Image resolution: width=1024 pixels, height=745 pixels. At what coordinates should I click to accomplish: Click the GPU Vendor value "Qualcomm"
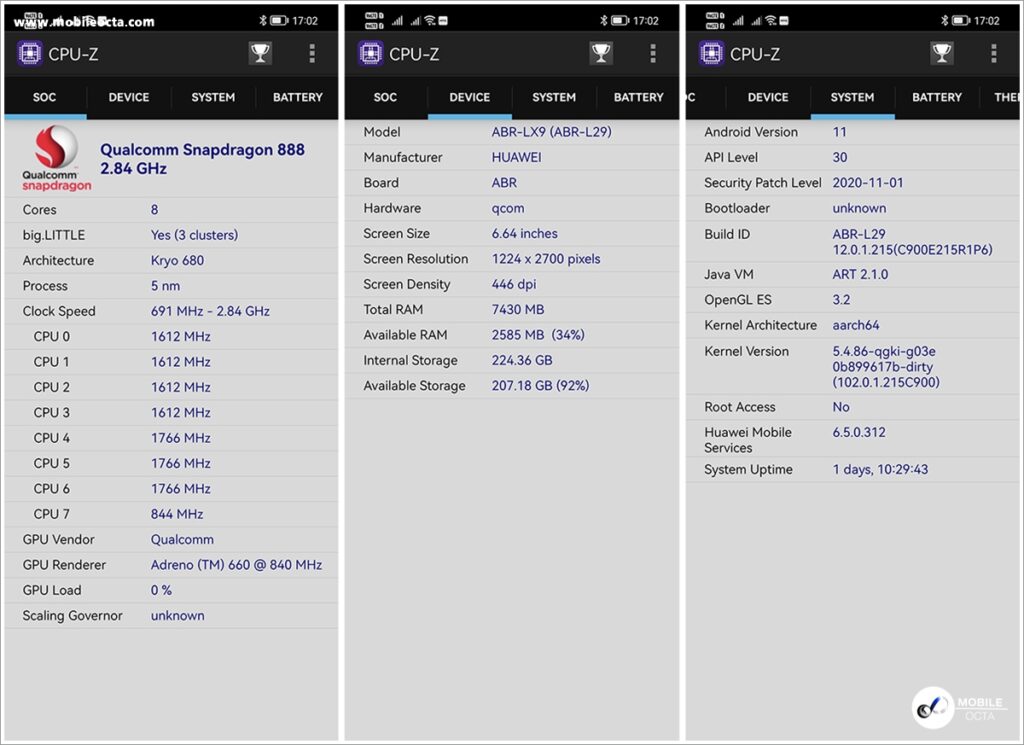coord(182,540)
